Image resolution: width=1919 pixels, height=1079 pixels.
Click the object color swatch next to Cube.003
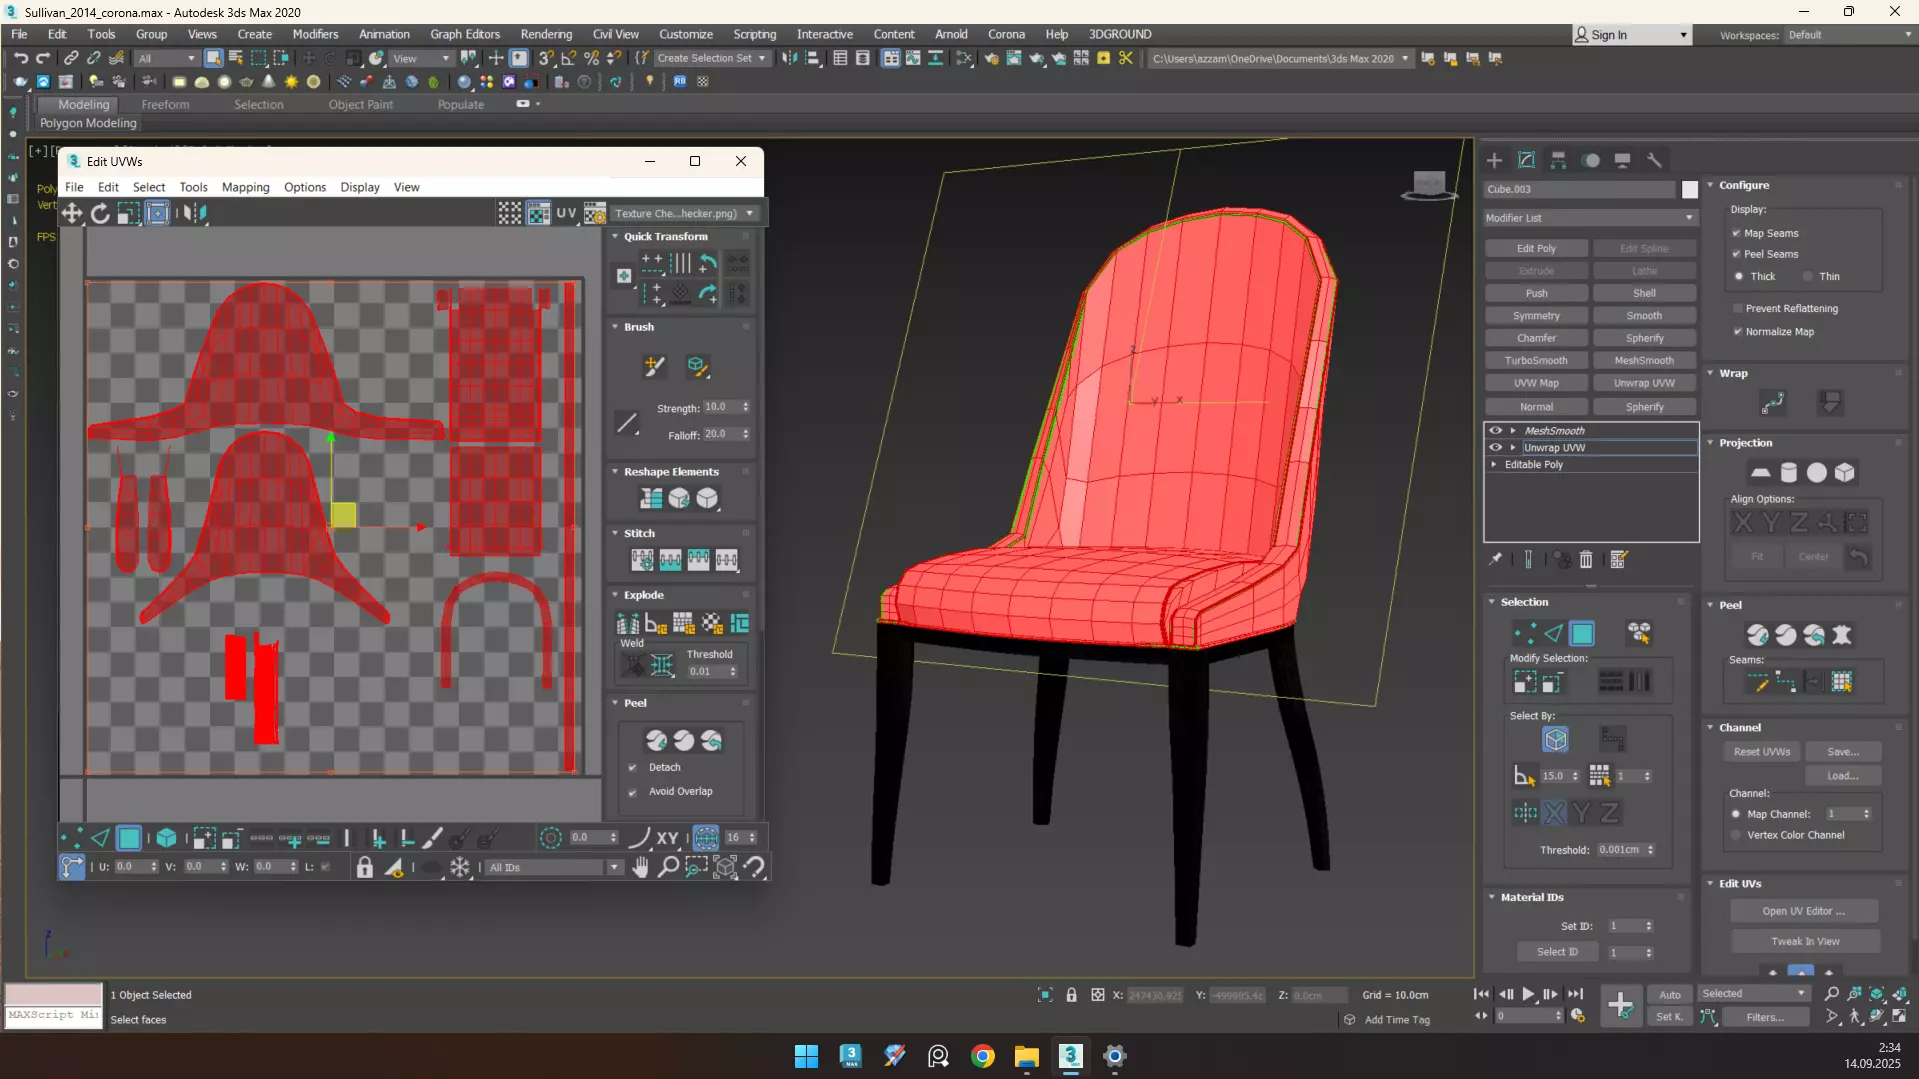click(1689, 189)
